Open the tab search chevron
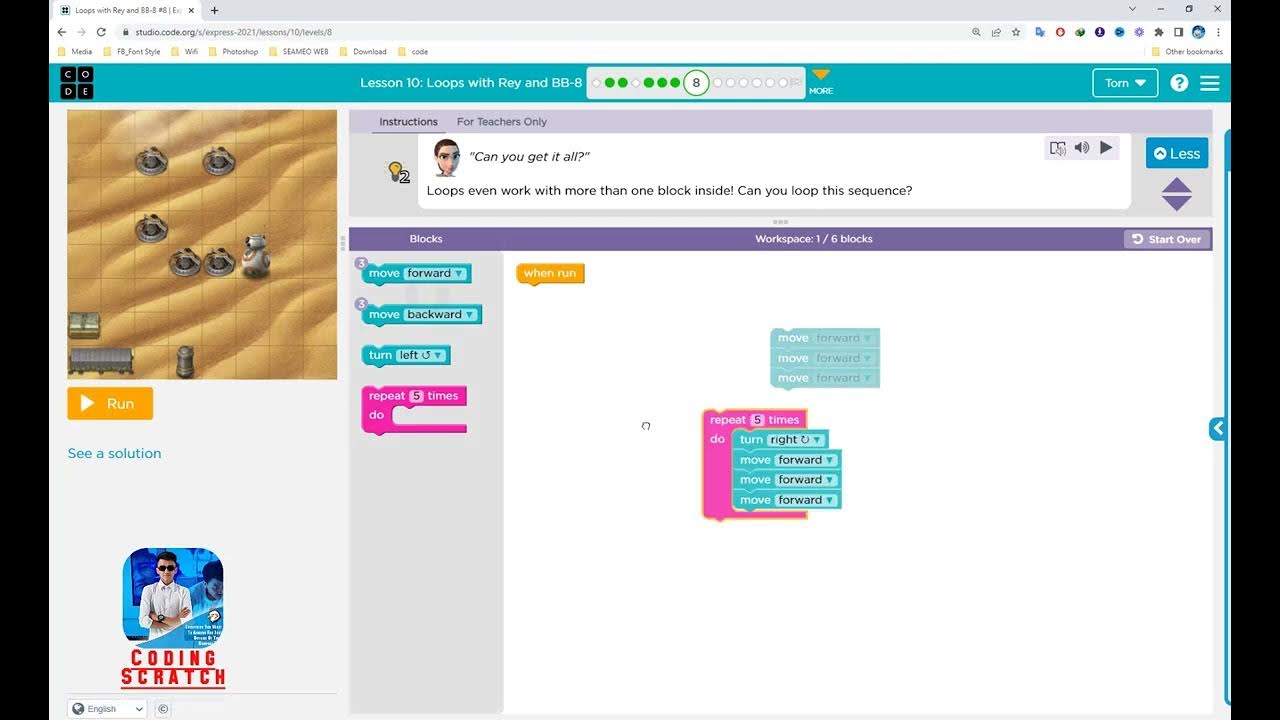 [x=1132, y=9]
